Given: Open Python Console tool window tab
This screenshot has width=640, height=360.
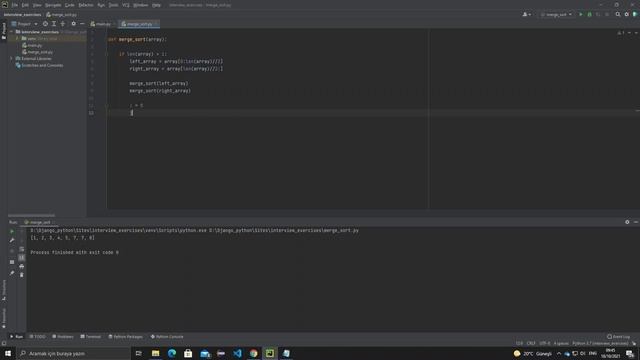Looking at the screenshot, I should click(x=167, y=337).
